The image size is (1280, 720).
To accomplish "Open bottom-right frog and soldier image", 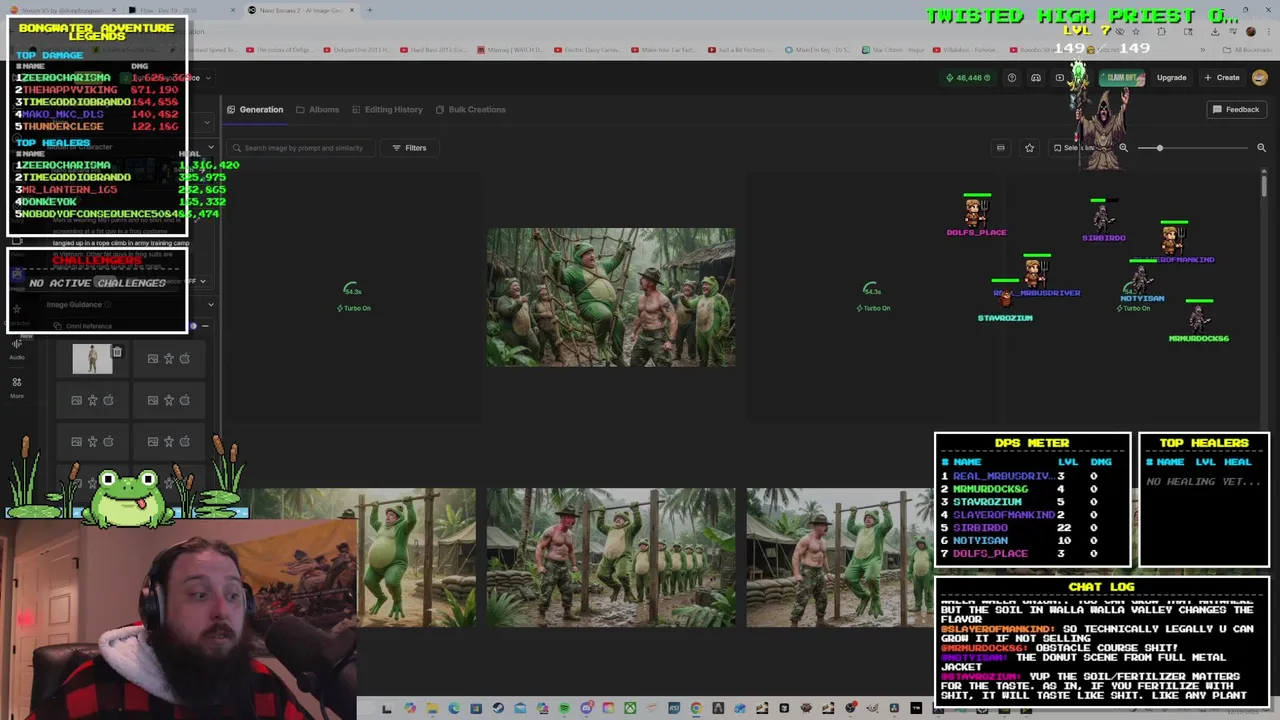I will (x=839, y=557).
